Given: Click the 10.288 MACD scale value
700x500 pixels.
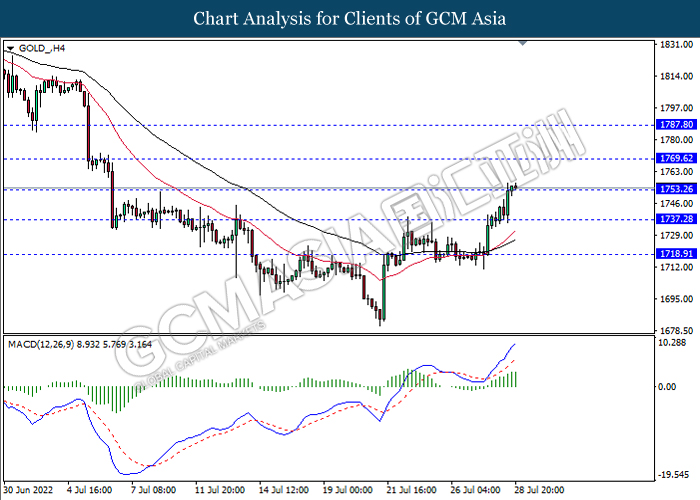Looking at the screenshot, I should 673,342.
